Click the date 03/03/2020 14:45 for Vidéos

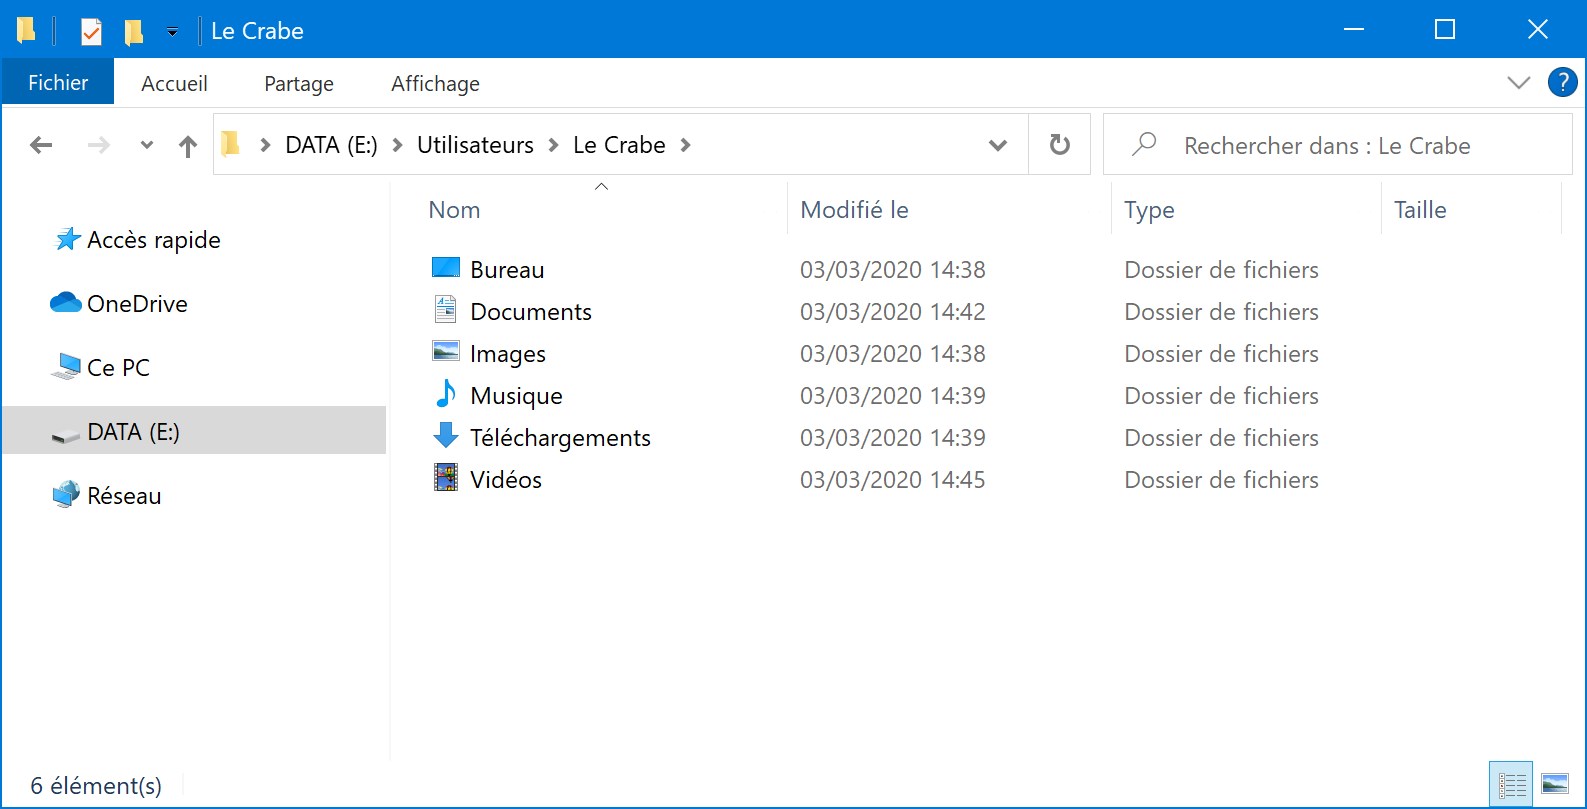pos(893,480)
